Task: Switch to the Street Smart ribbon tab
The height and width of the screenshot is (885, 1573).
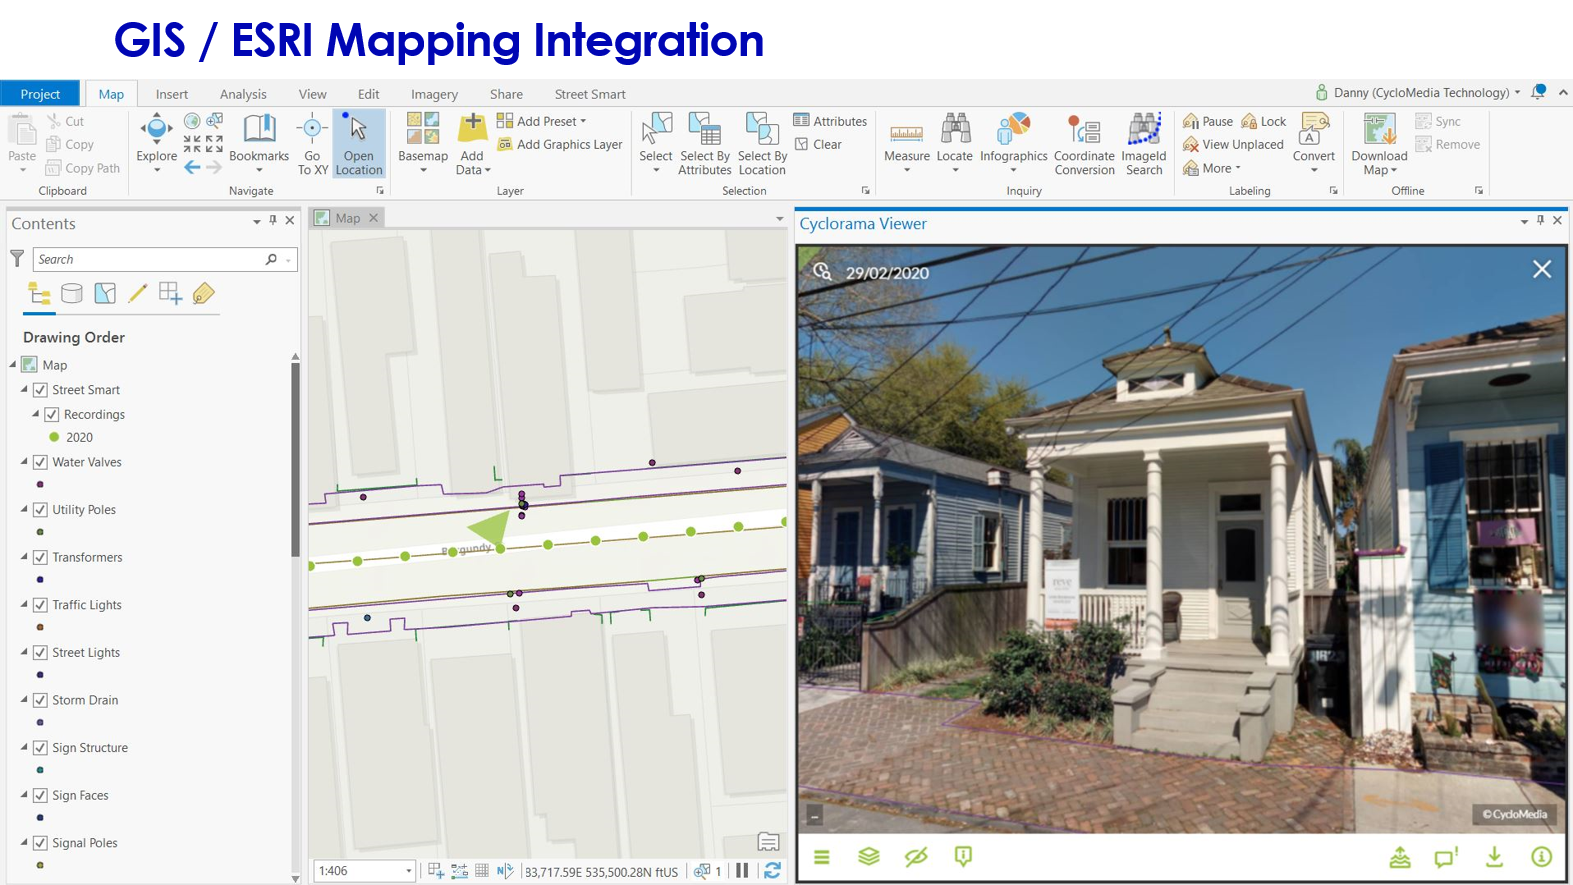Action: coord(590,94)
